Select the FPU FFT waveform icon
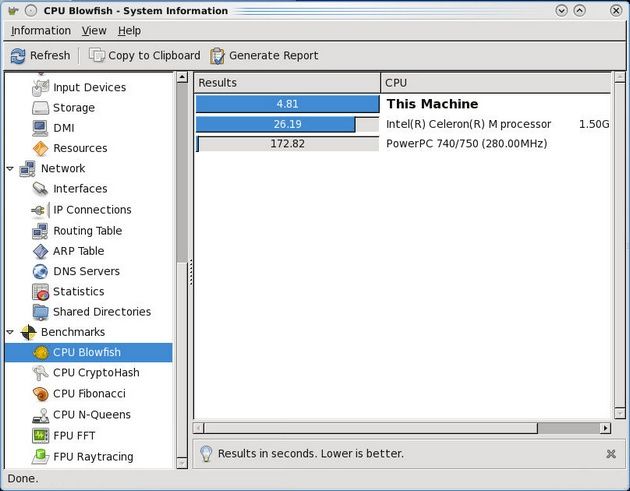Screen dimensions: 630x491 [40, 436]
